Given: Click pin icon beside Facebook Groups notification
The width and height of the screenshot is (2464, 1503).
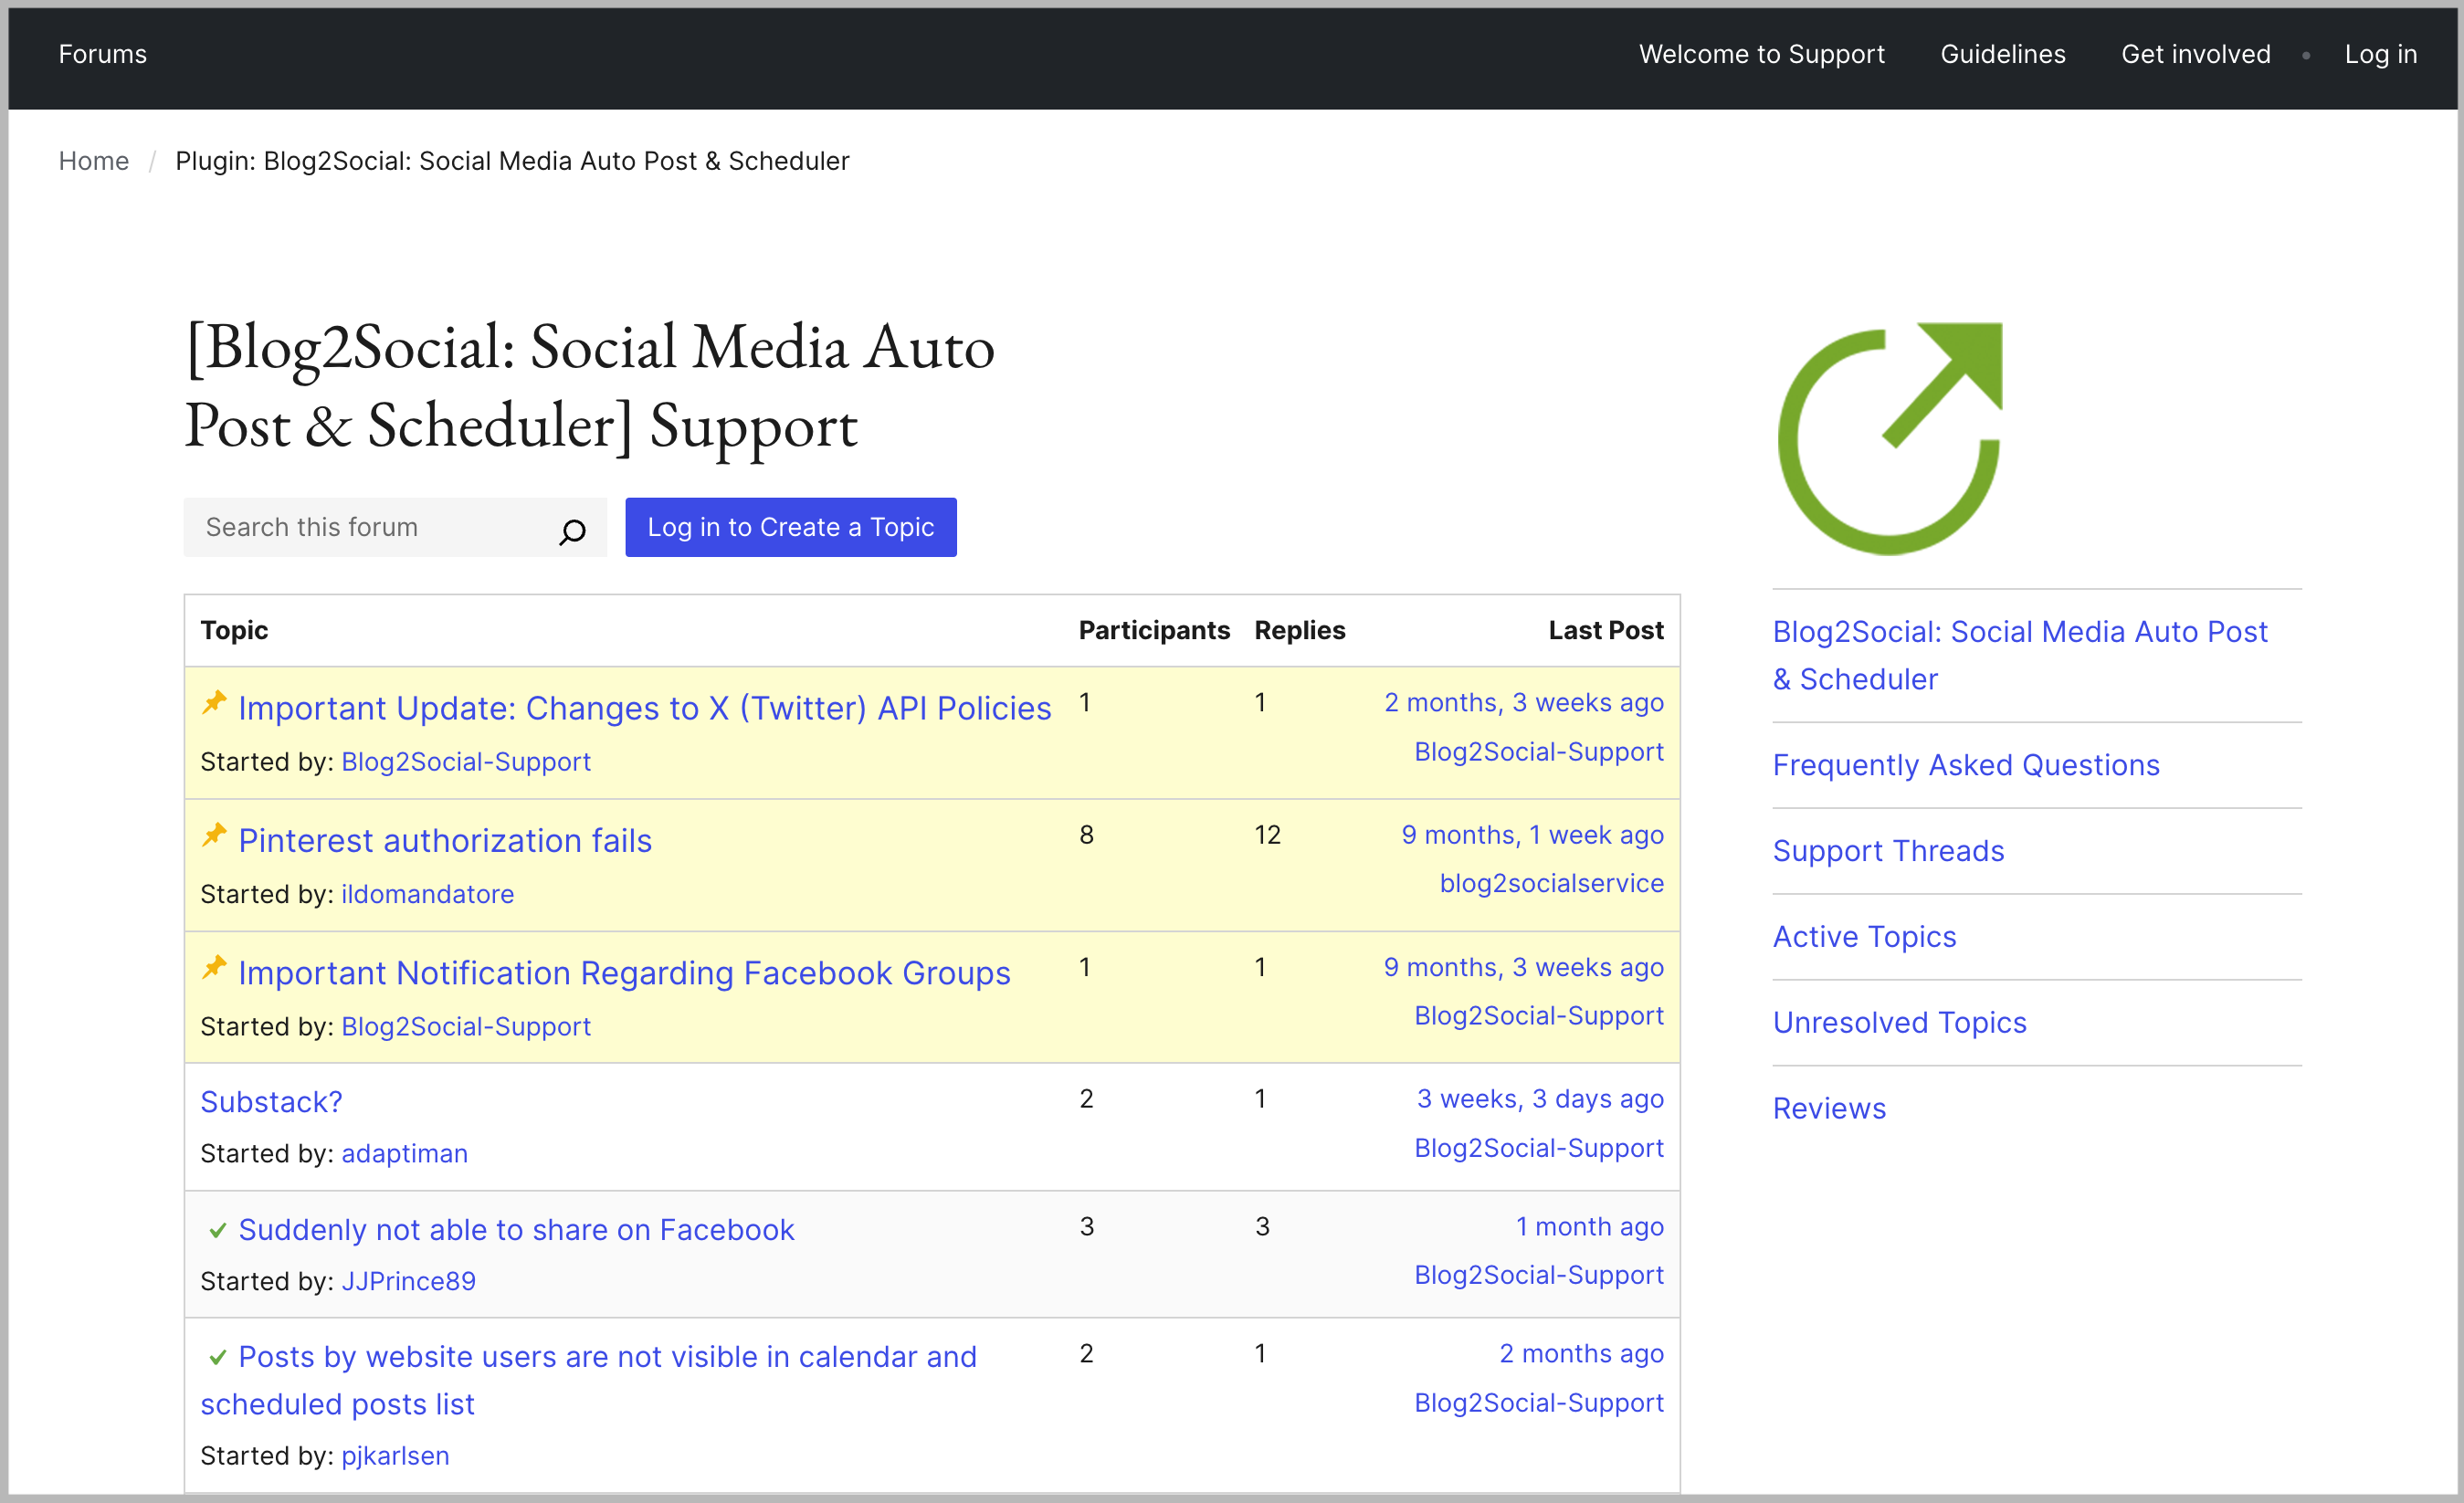Looking at the screenshot, I should tap(214, 968).
